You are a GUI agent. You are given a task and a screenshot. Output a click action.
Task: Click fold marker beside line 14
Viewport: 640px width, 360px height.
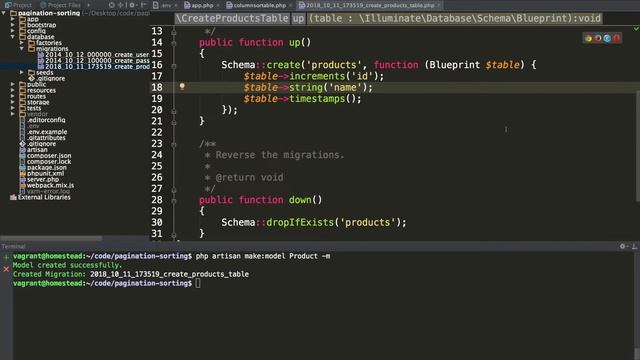174,43
